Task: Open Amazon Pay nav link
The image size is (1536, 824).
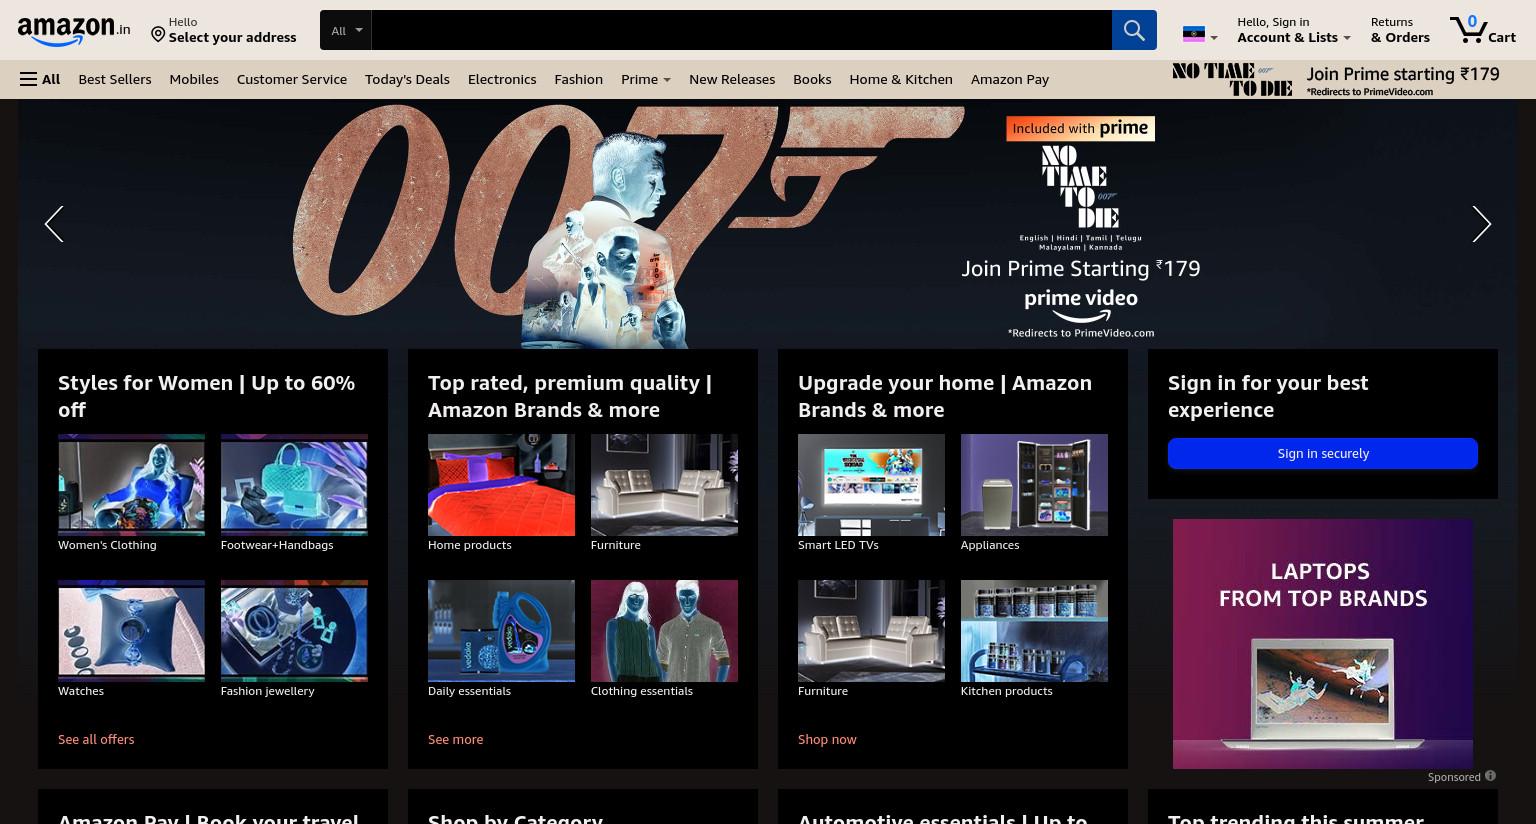Action: (1010, 79)
